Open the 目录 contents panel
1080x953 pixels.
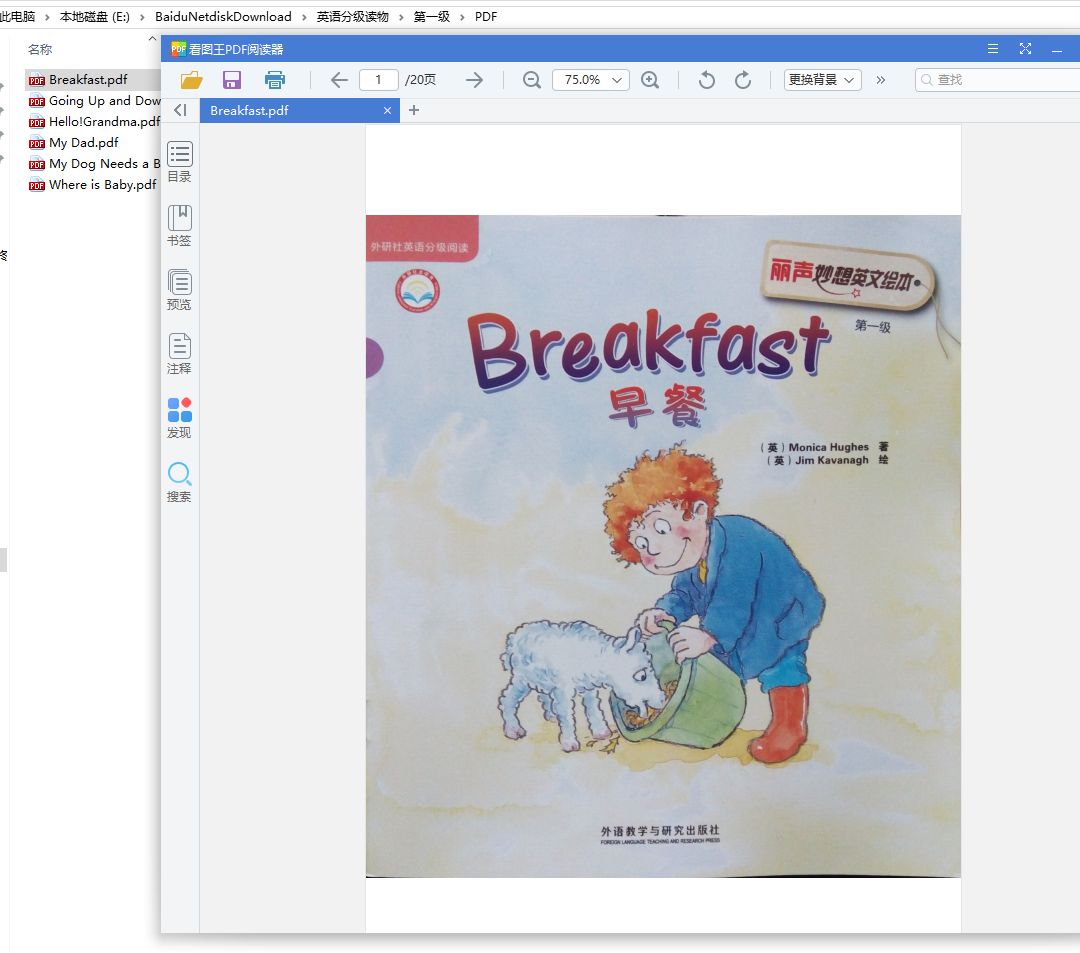click(x=180, y=163)
